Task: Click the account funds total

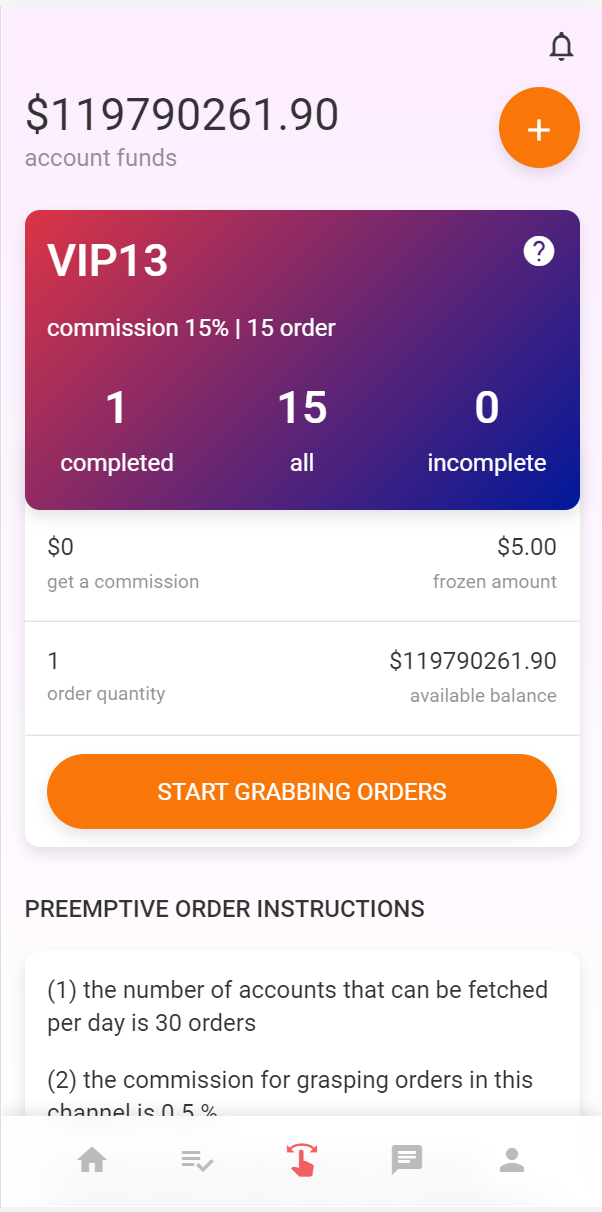Action: [182, 115]
